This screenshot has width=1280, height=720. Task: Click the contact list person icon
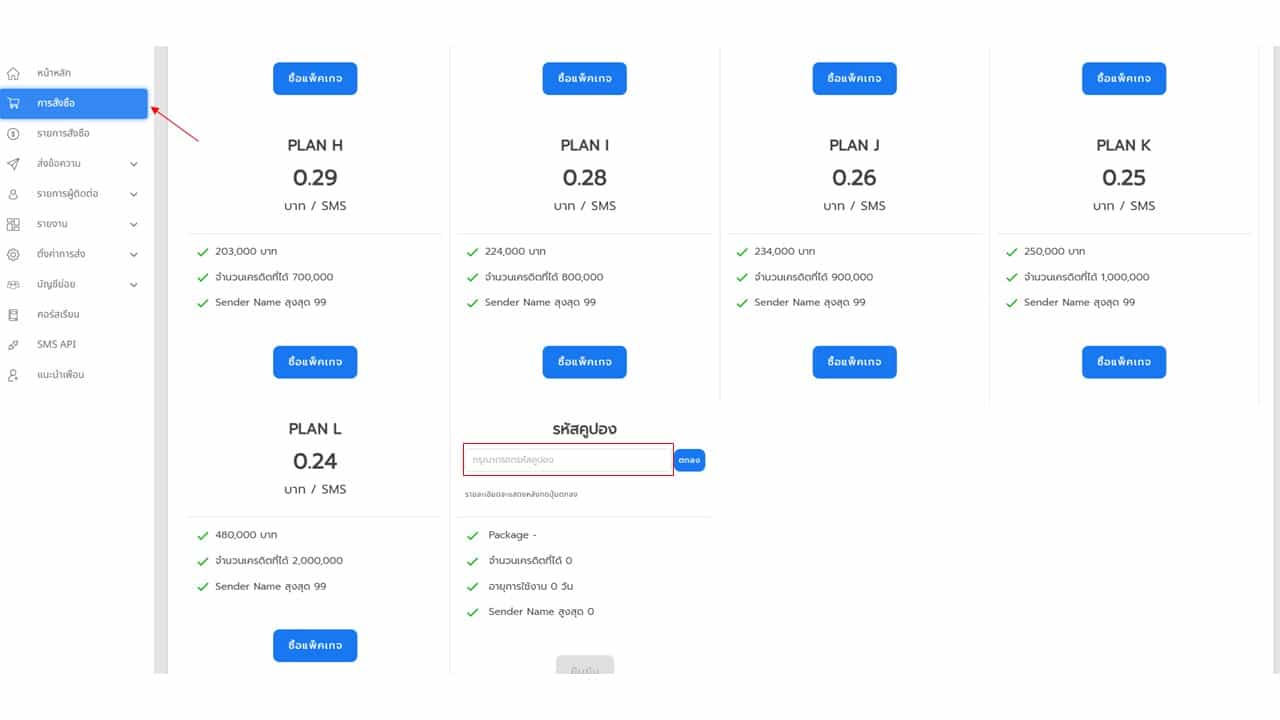tap(13, 194)
